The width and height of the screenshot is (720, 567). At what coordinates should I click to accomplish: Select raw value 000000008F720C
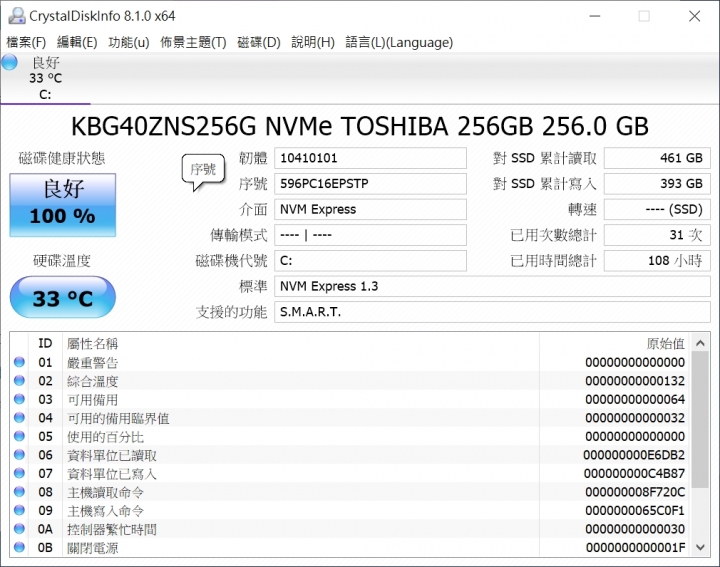click(635, 492)
